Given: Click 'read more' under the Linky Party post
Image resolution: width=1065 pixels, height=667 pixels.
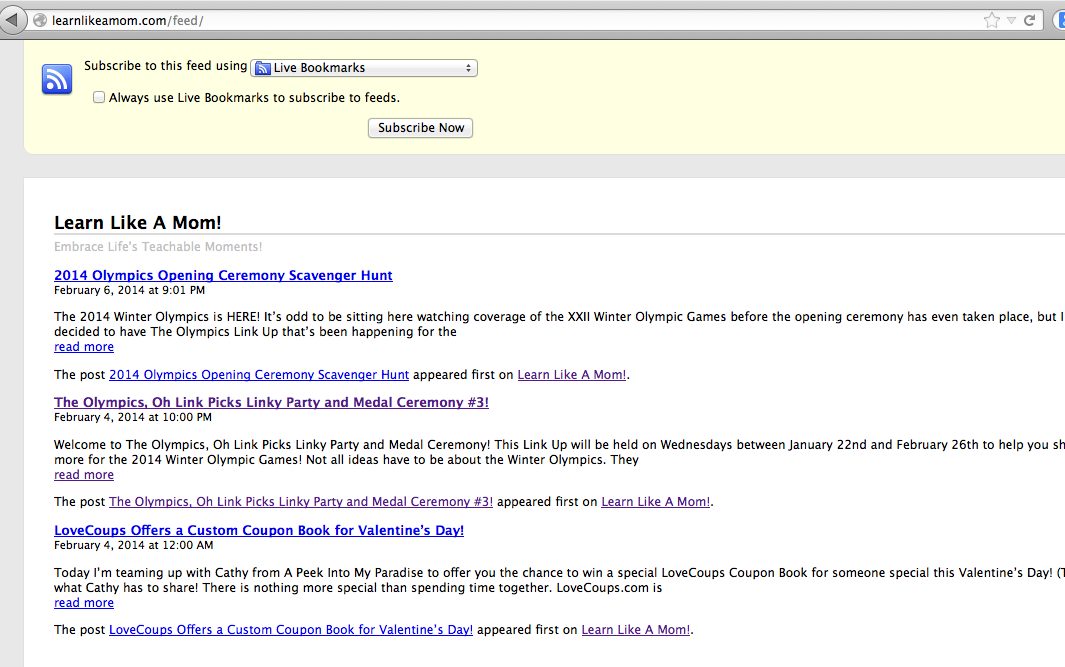Looking at the screenshot, I should click(x=84, y=475).
